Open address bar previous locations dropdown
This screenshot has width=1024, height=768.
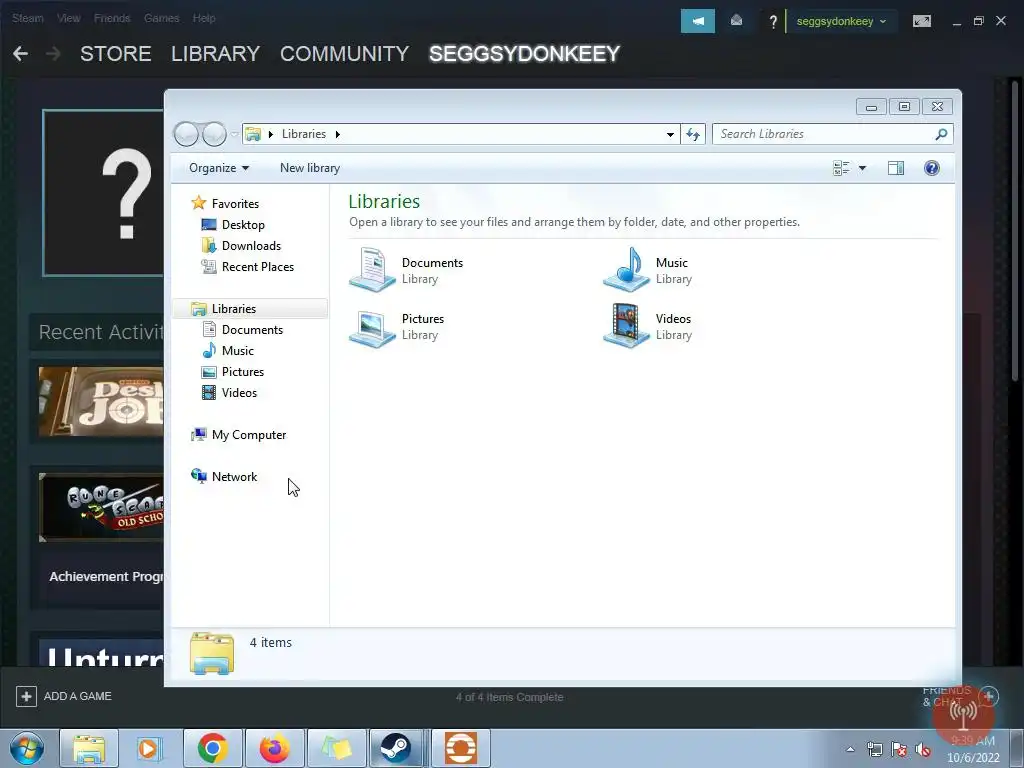(x=670, y=135)
